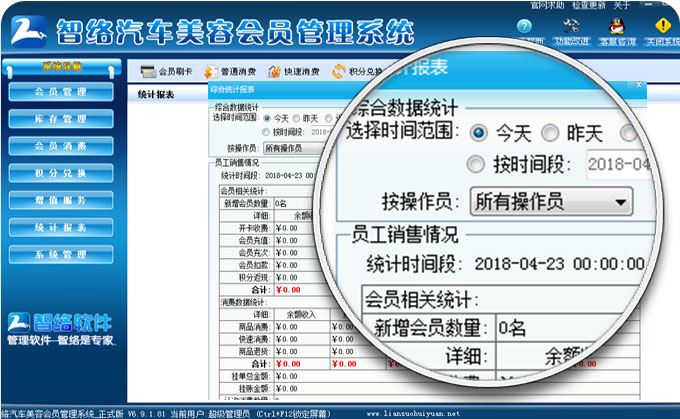Click the 会员充值 row label
The width and height of the screenshot is (680, 419).
(254, 240)
